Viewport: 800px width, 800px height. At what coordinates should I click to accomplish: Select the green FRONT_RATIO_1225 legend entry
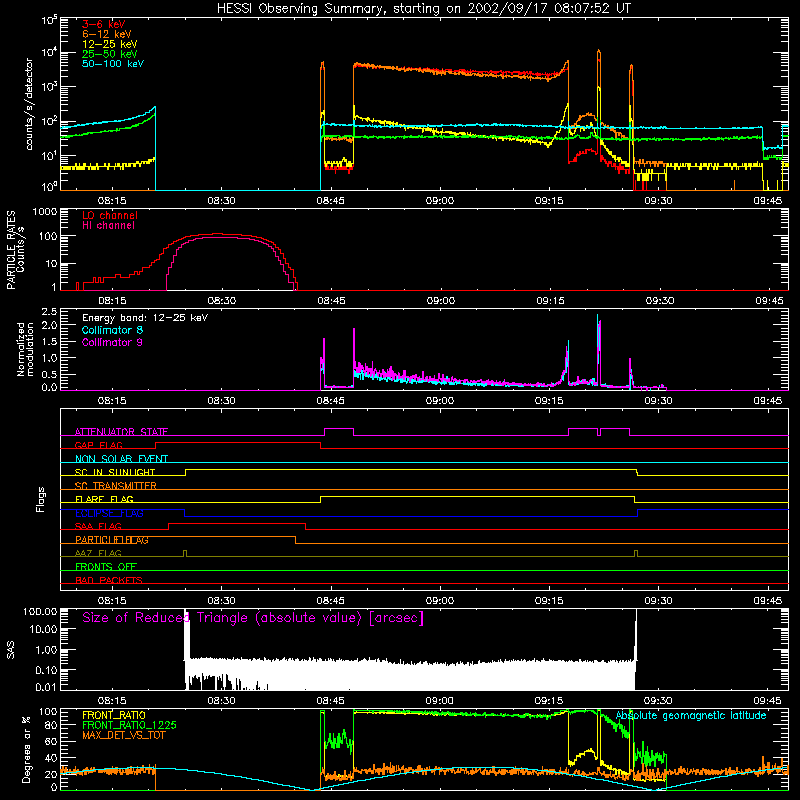pyautogui.click(x=130, y=725)
